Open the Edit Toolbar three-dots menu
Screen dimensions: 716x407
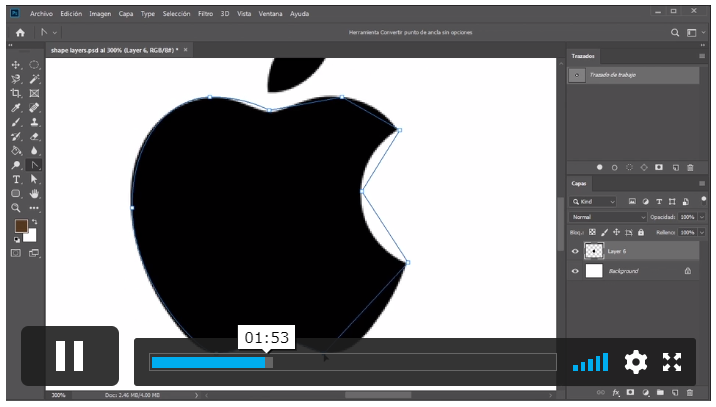[x=34, y=208]
